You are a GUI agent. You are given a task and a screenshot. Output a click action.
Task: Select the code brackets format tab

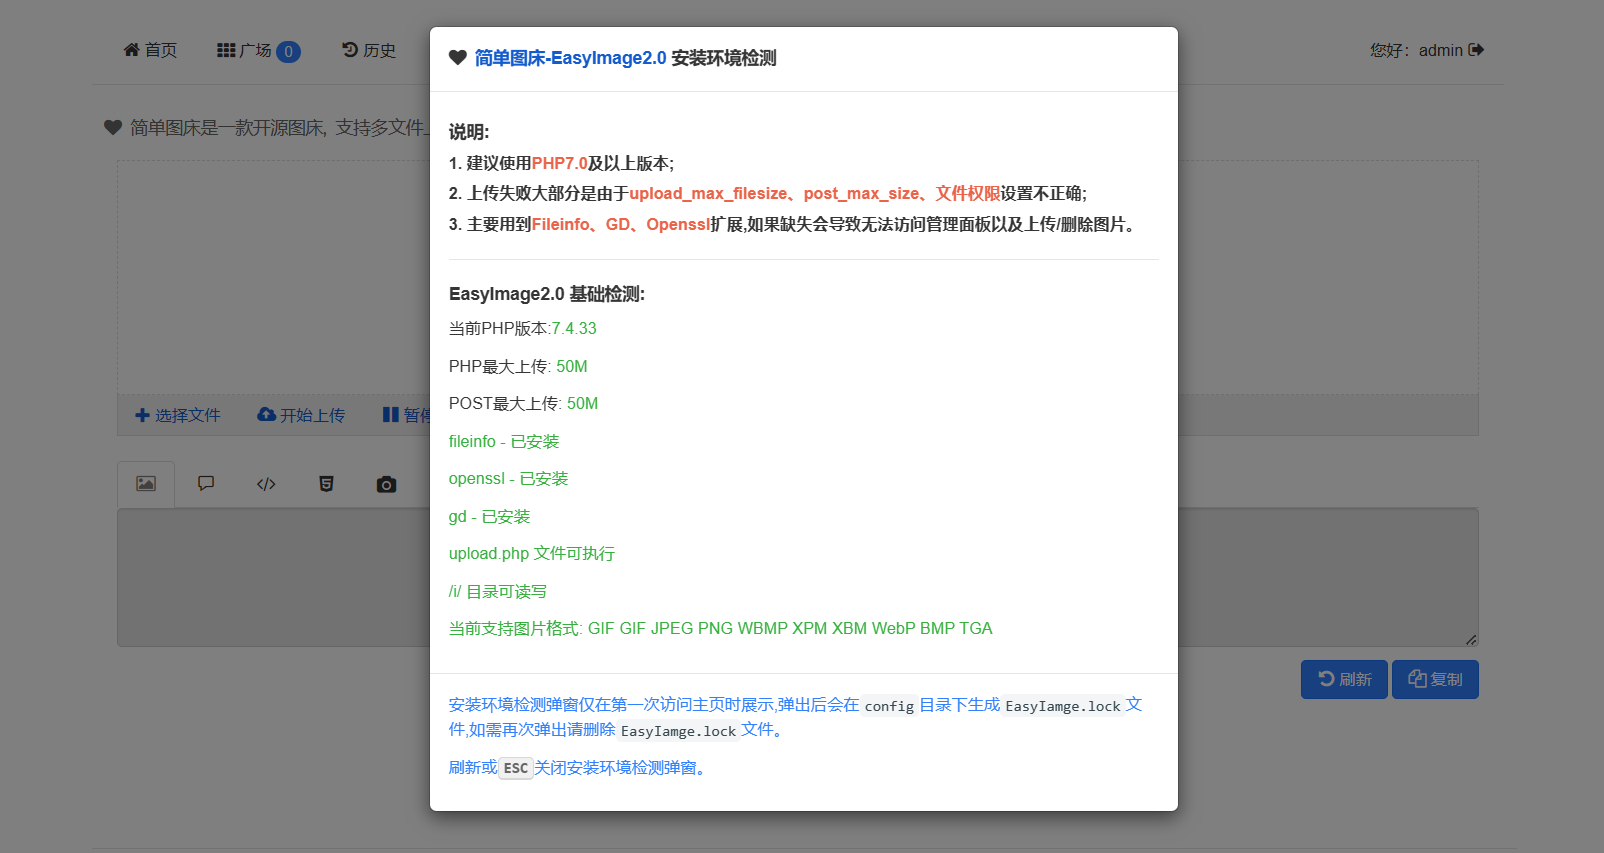[x=266, y=484]
